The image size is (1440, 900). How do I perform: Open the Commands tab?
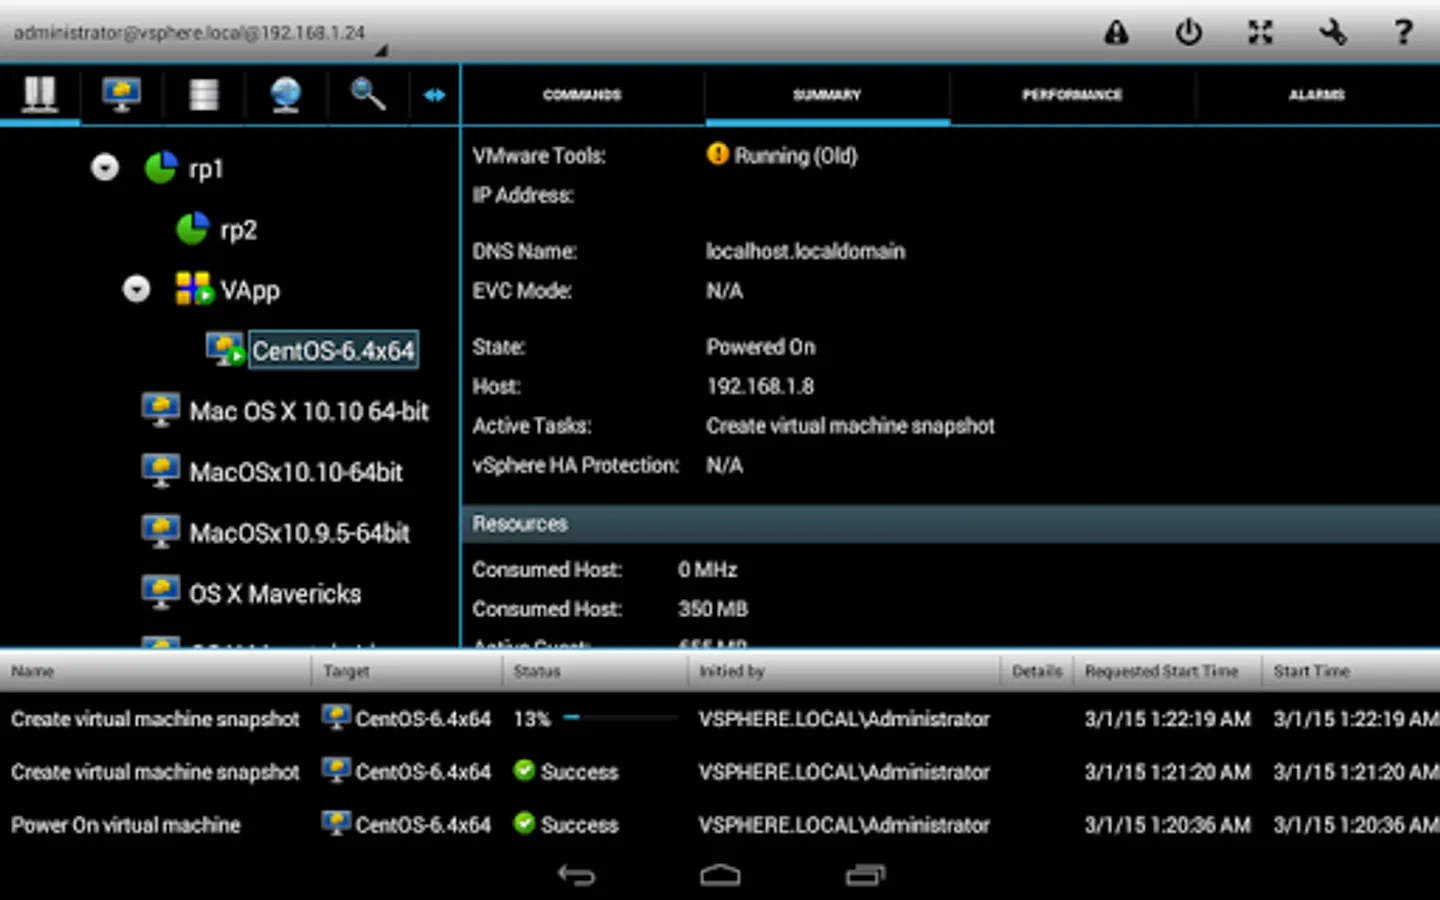pyautogui.click(x=583, y=95)
